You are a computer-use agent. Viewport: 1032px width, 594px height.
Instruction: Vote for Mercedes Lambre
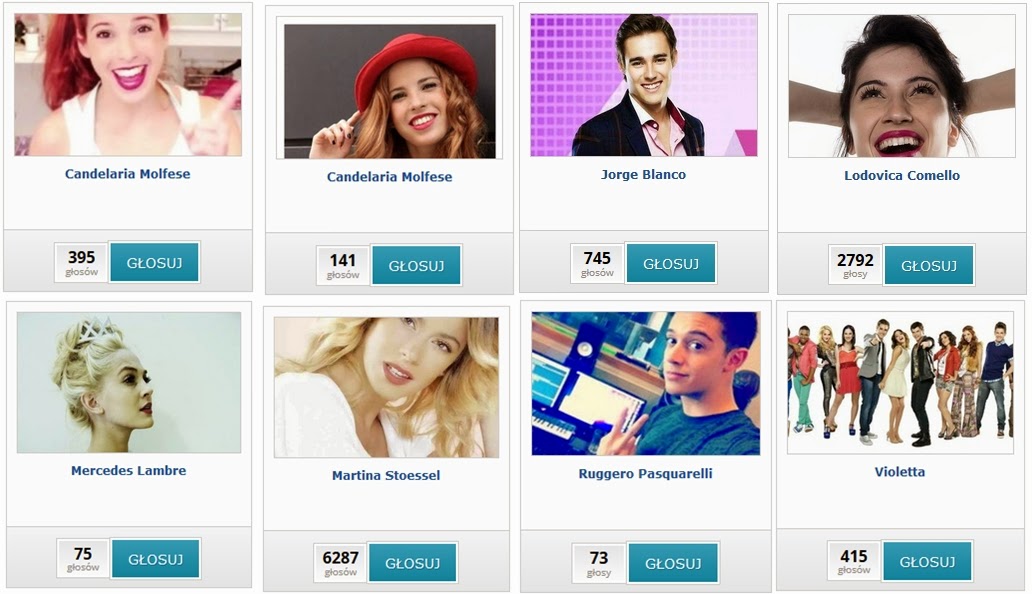[155, 559]
